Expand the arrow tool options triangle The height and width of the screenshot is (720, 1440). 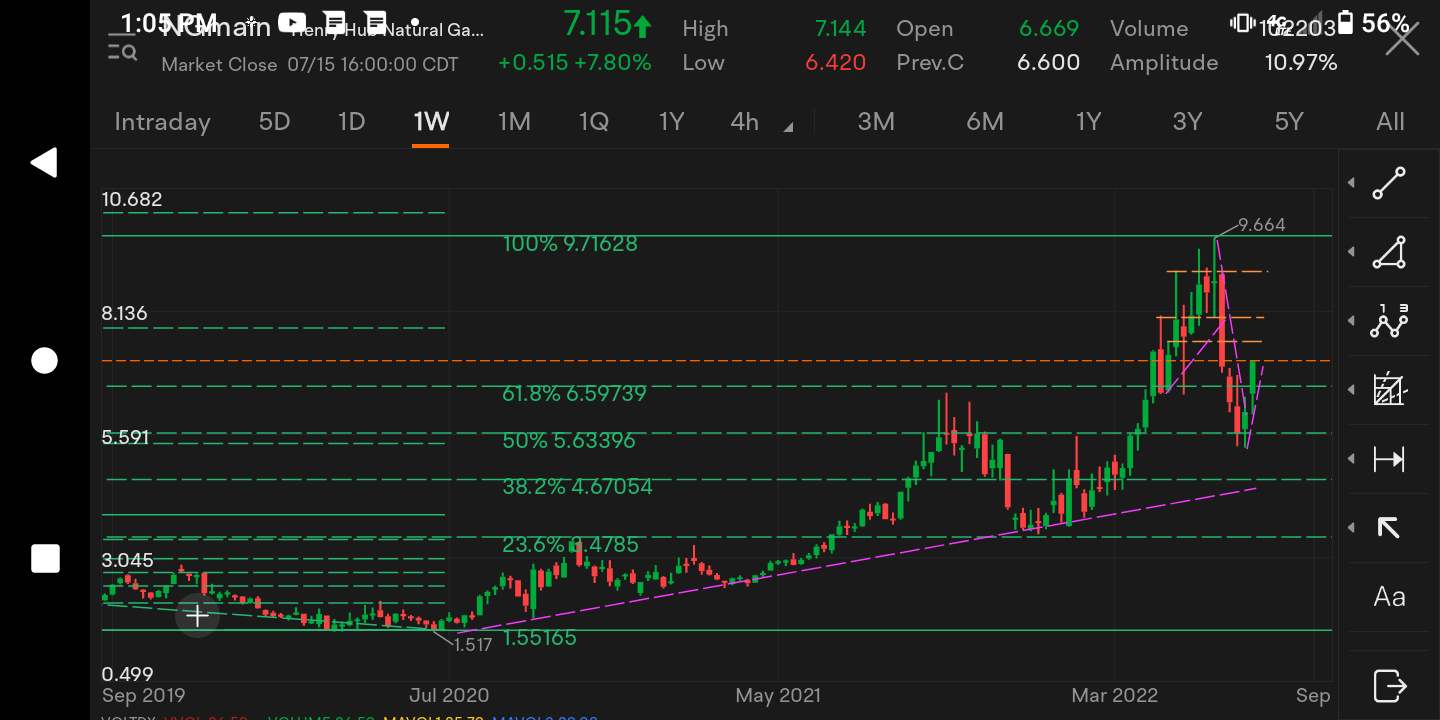coord(1352,528)
